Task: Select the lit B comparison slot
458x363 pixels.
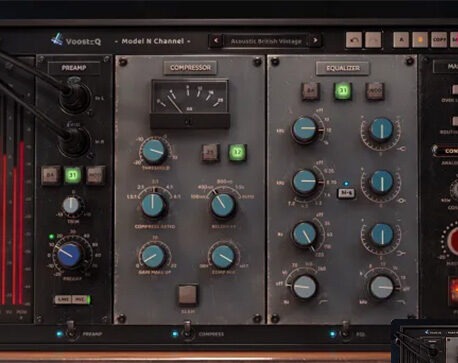Action: coord(420,40)
